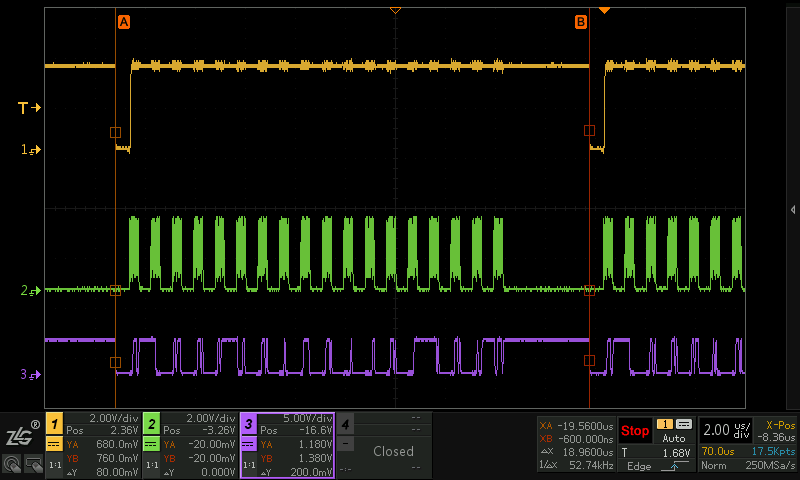Click channel 3 5.00V/div scale
Image resolution: width=800 pixels, height=480 pixels.
pyautogui.click(x=308, y=418)
